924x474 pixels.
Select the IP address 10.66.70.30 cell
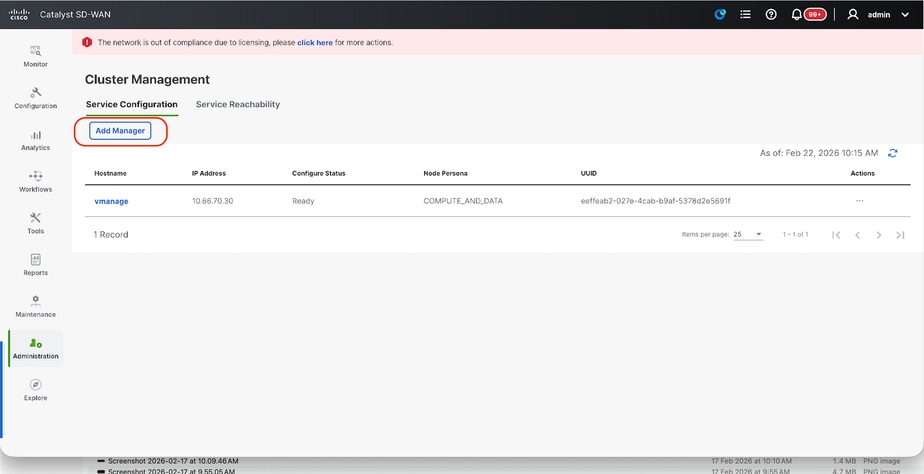click(212, 201)
